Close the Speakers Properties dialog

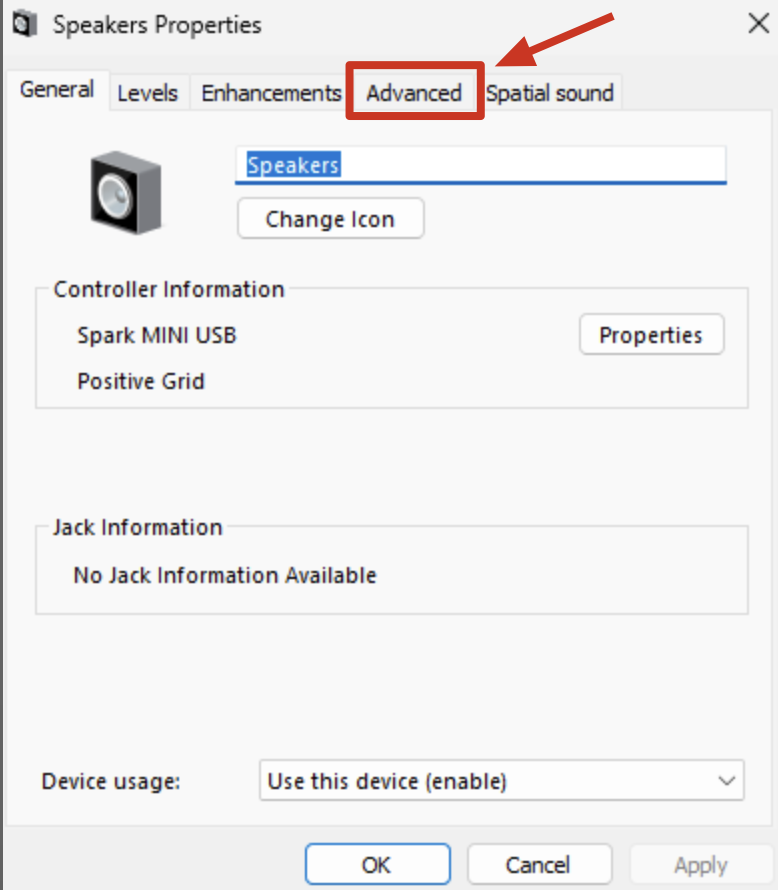(x=759, y=24)
